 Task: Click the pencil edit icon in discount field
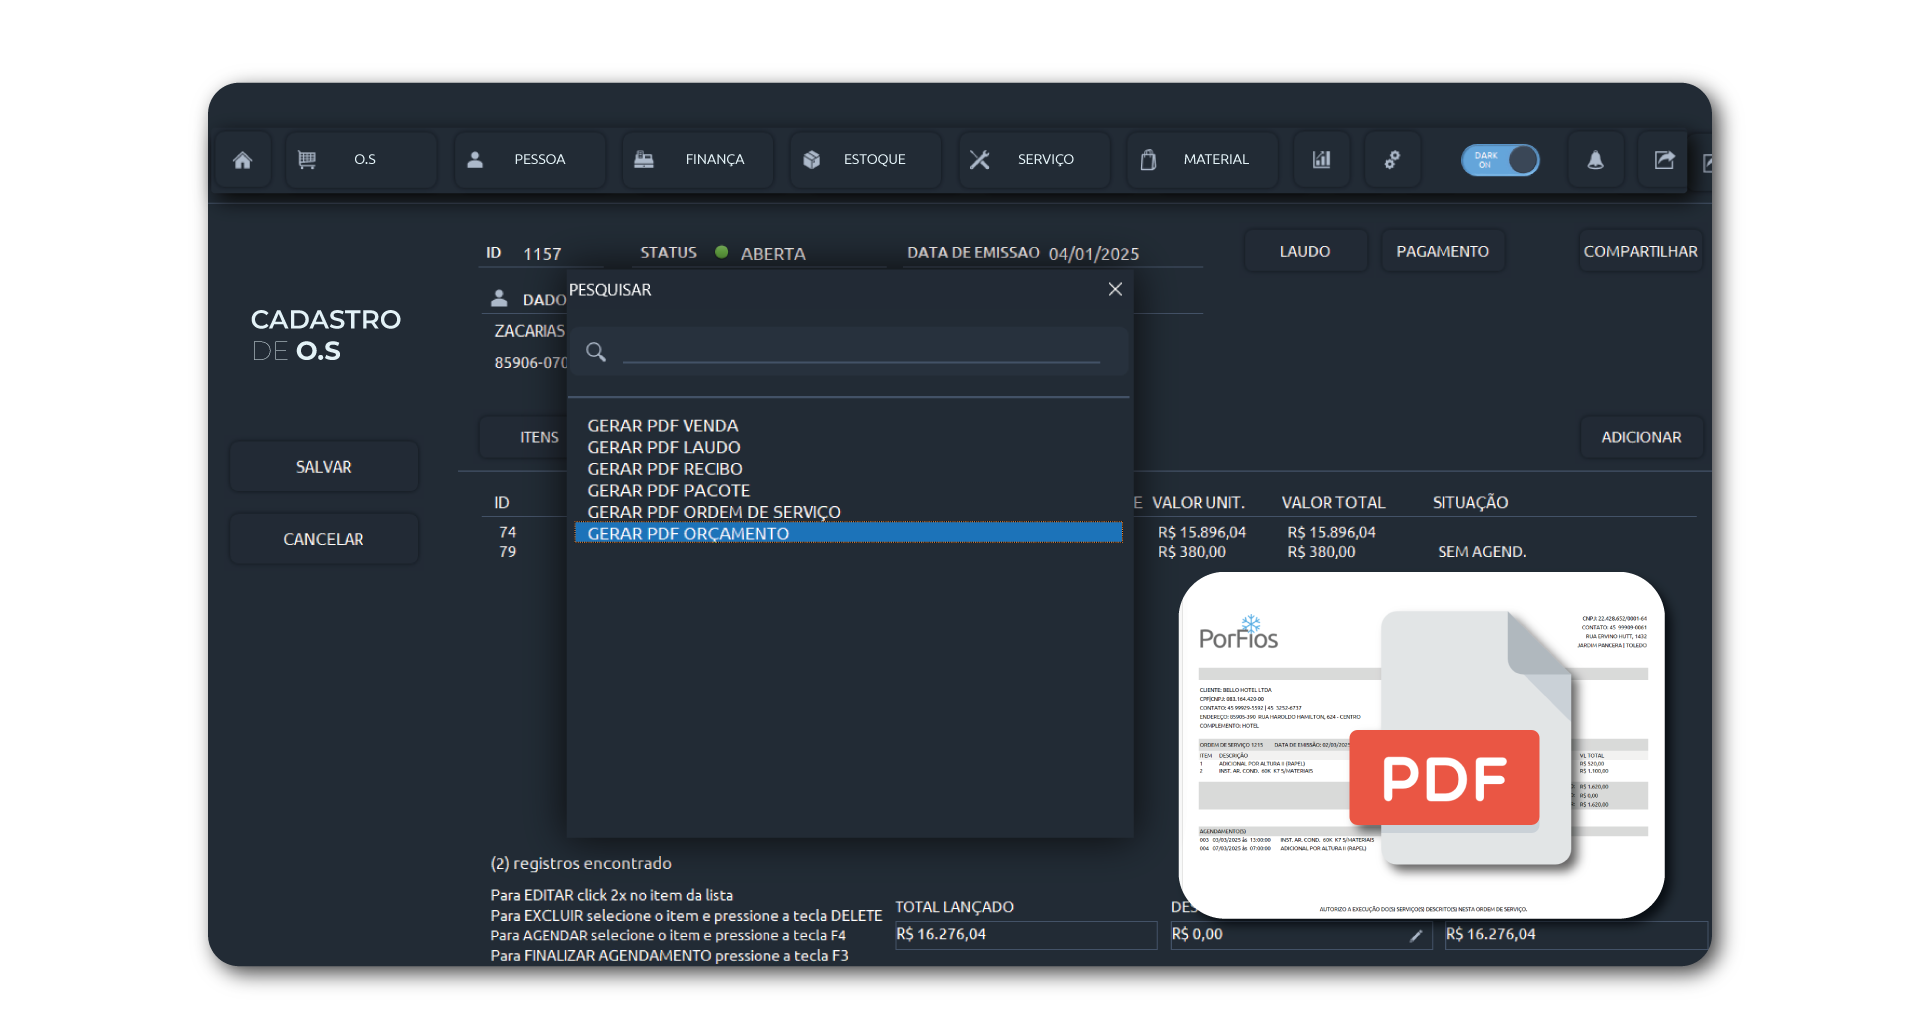point(1415,936)
